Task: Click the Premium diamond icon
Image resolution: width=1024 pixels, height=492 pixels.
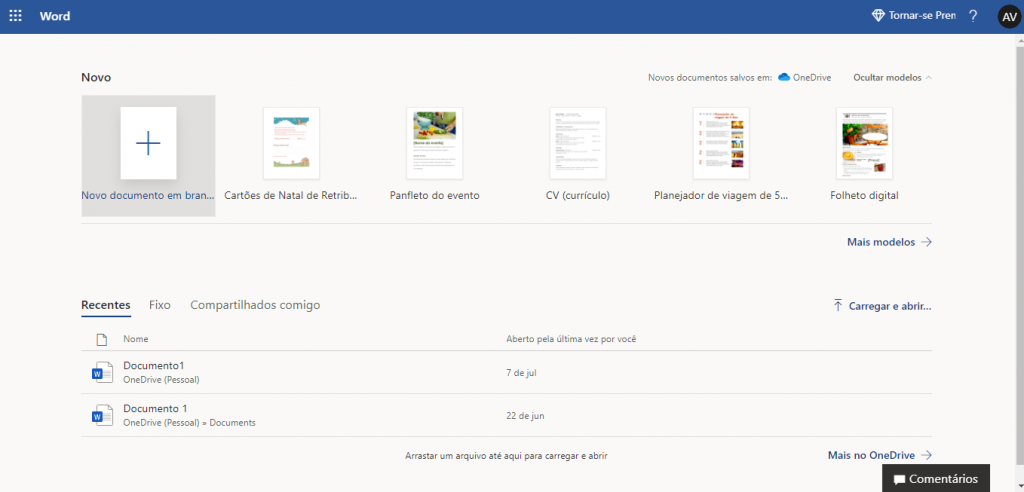Action: tap(878, 16)
